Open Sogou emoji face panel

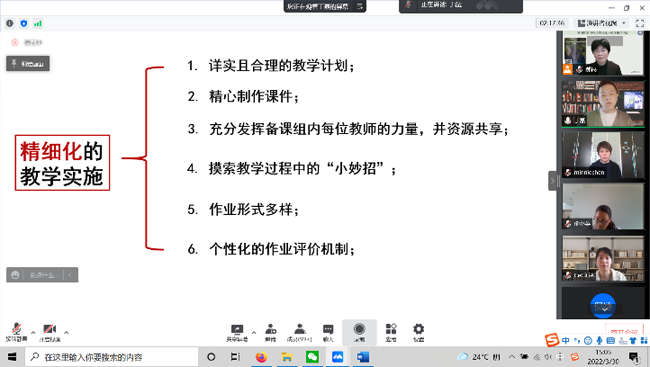[588, 340]
